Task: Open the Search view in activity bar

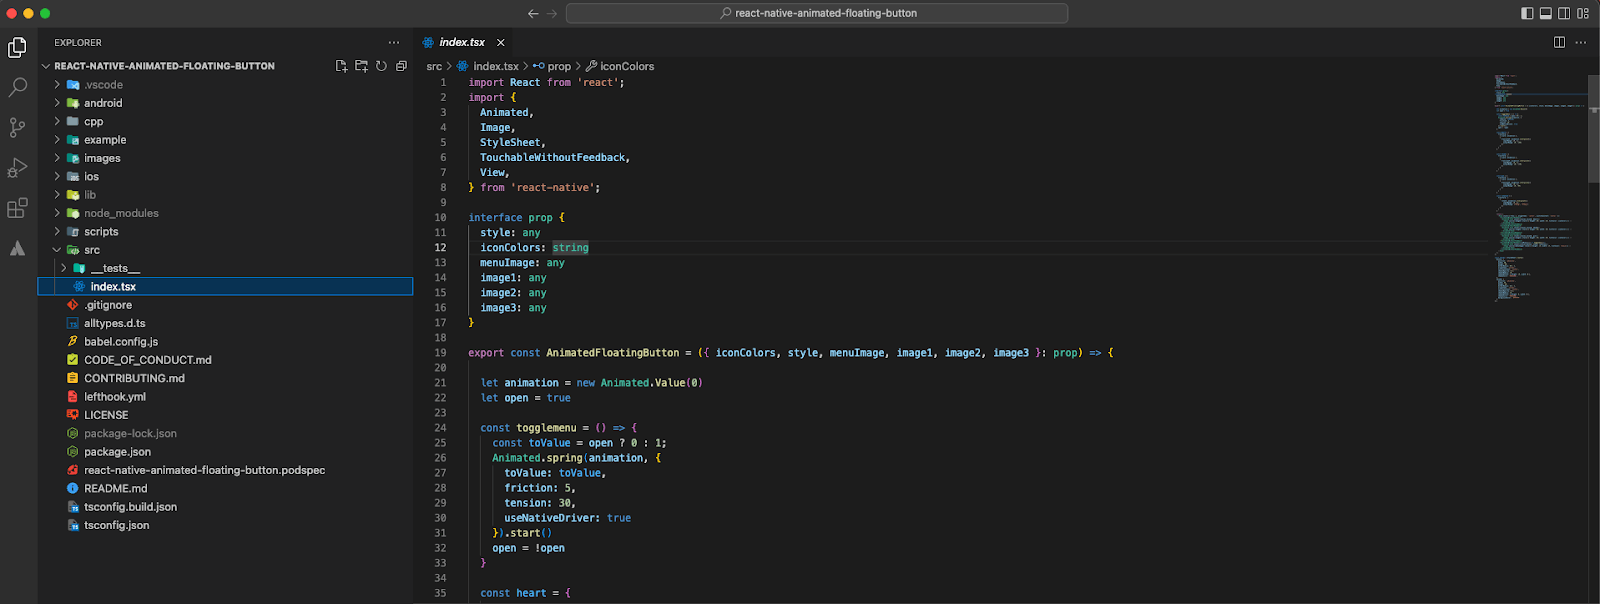Action: (x=18, y=88)
